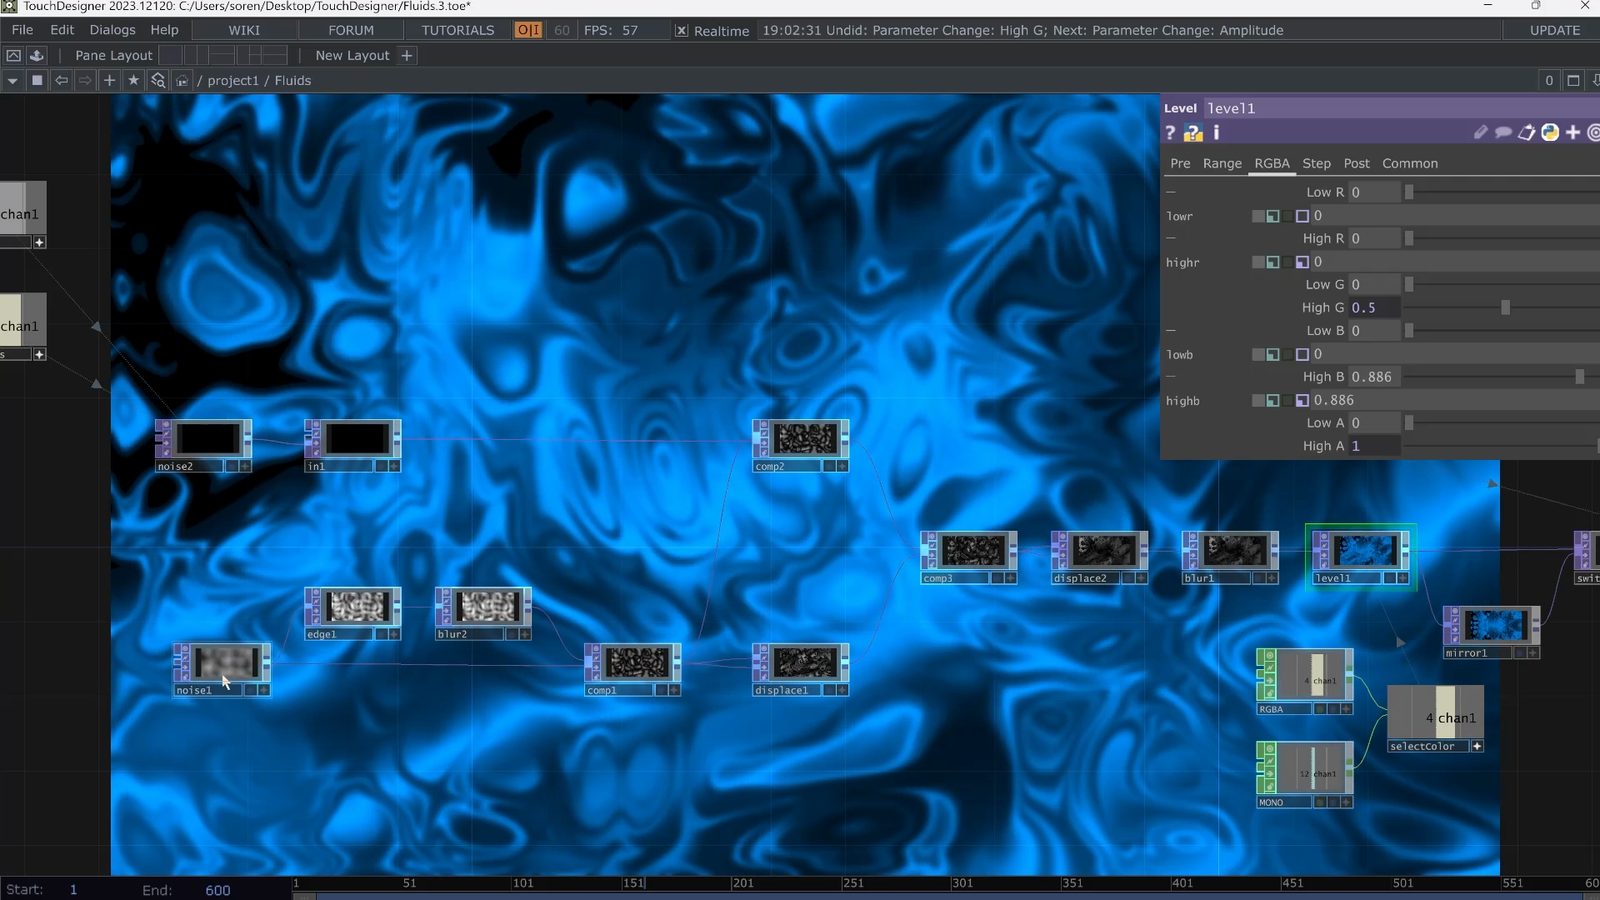Click the High A value field
1600x900 pixels.
click(x=1375, y=446)
